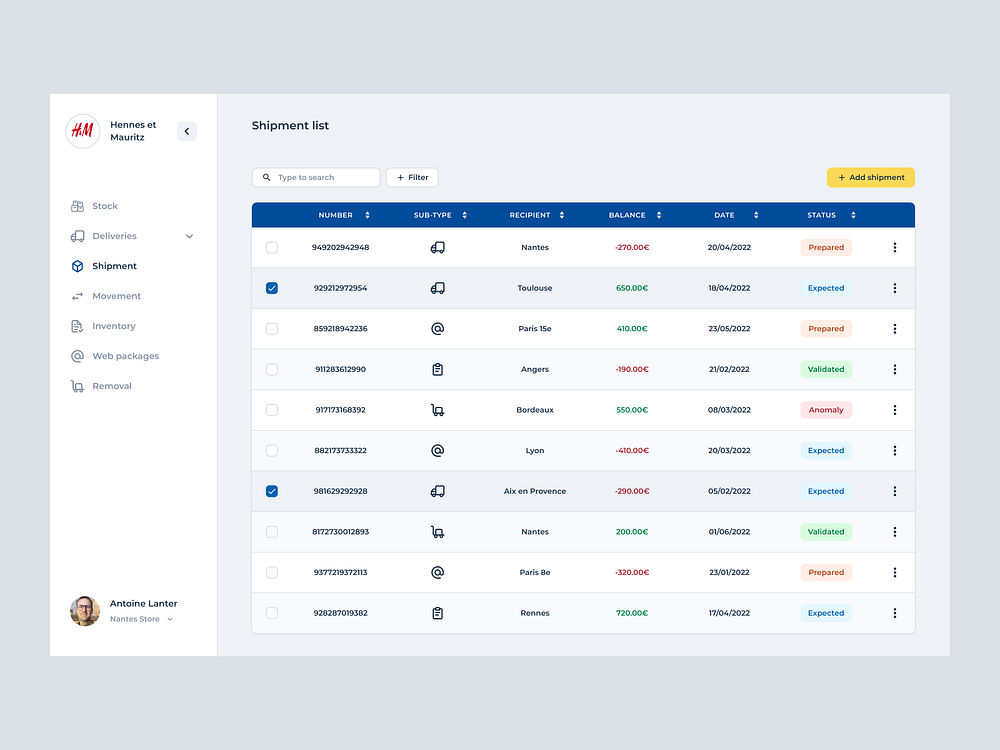Image resolution: width=1000 pixels, height=750 pixels.
Task: Click the Movement arrows icon
Action: coord(78,296)
